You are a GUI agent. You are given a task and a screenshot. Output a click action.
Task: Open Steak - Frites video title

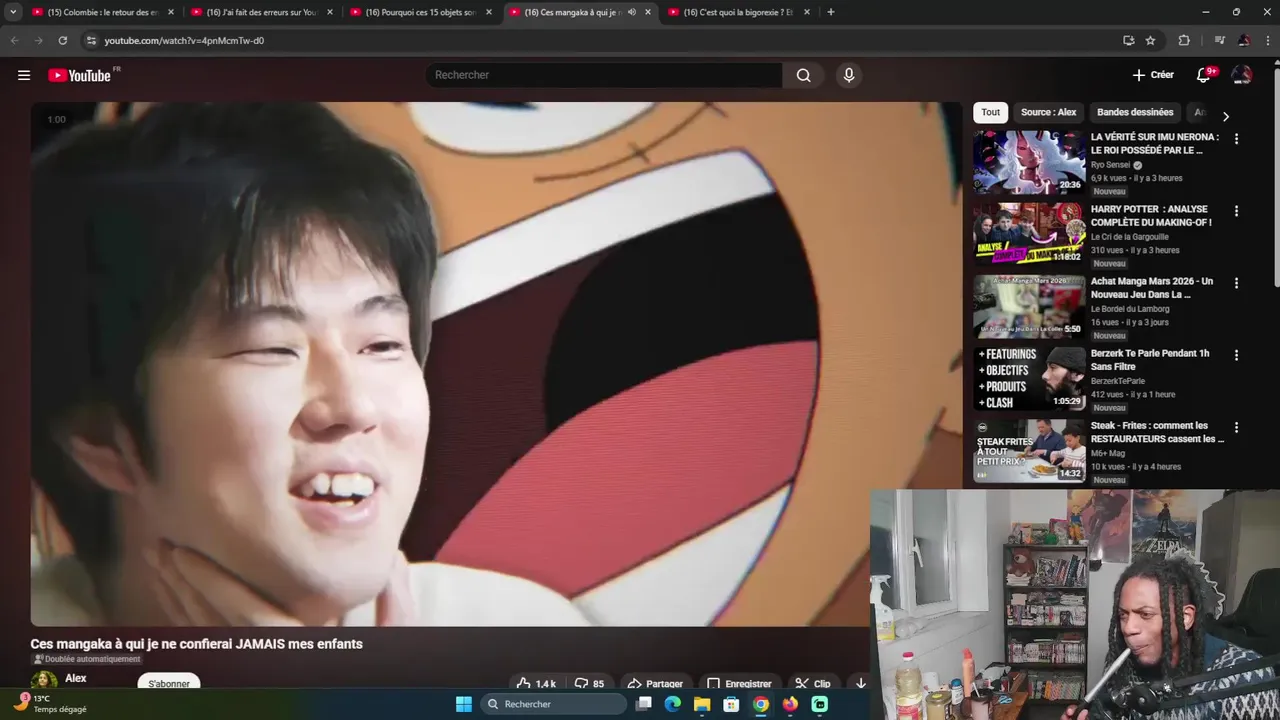[x=1157, y=432]
